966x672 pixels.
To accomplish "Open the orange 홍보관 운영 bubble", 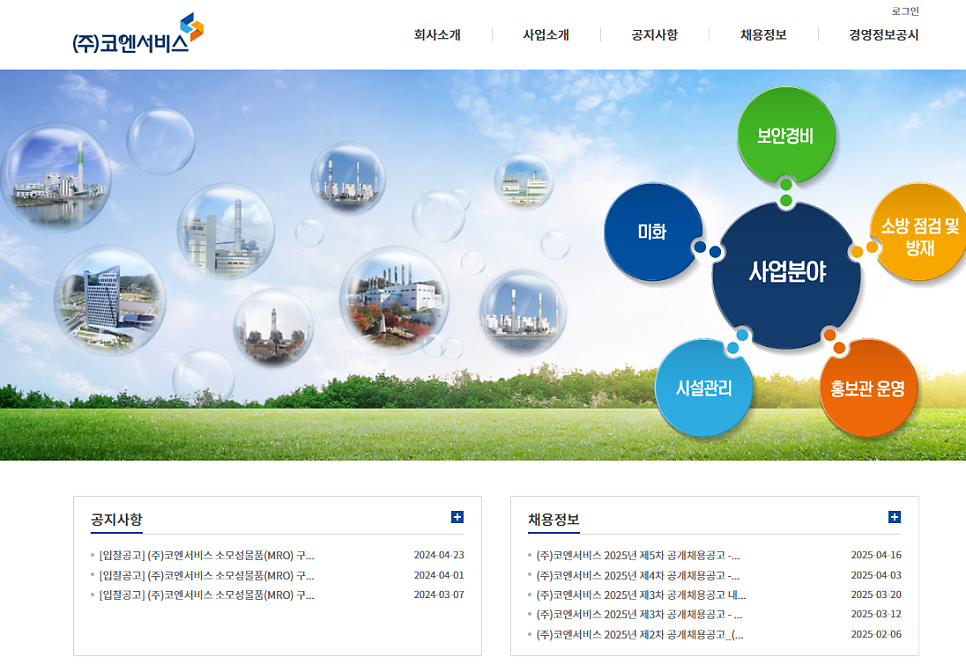I will coord(867,388).
